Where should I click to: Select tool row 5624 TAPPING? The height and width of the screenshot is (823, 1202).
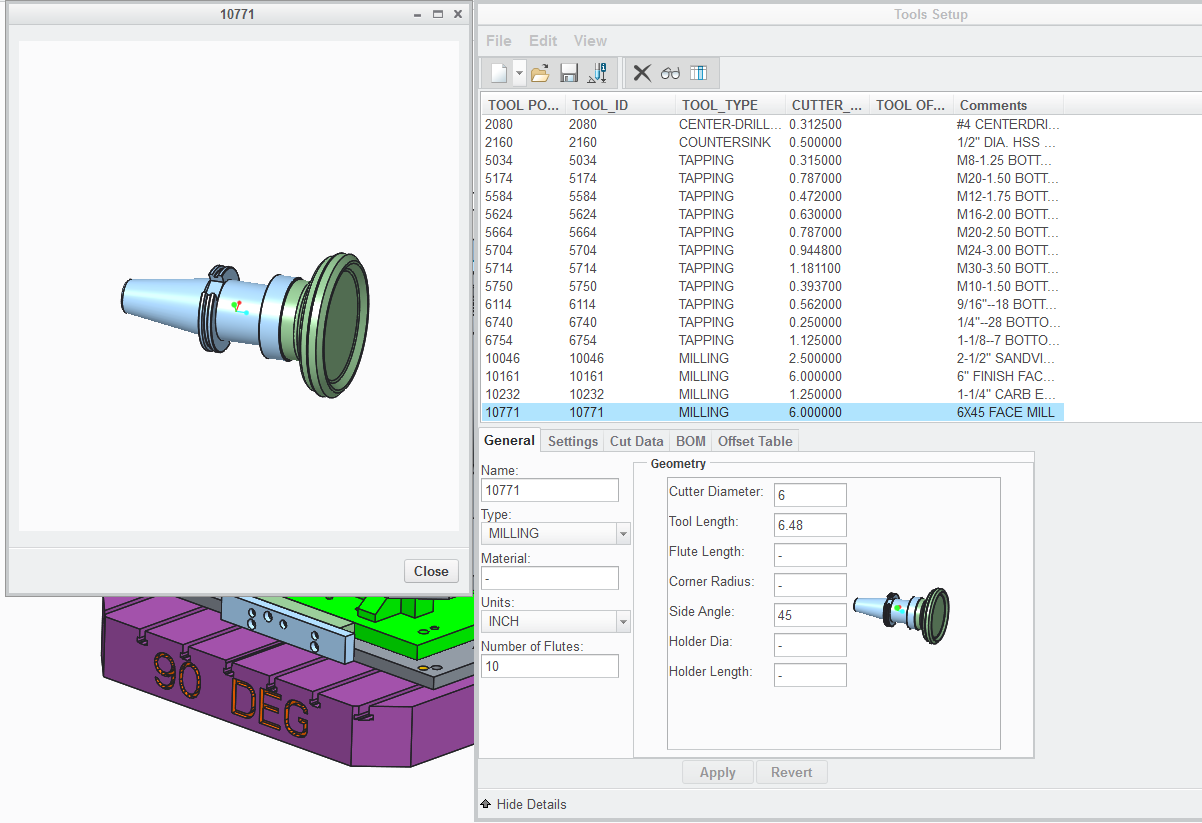[x=772, y=214]
